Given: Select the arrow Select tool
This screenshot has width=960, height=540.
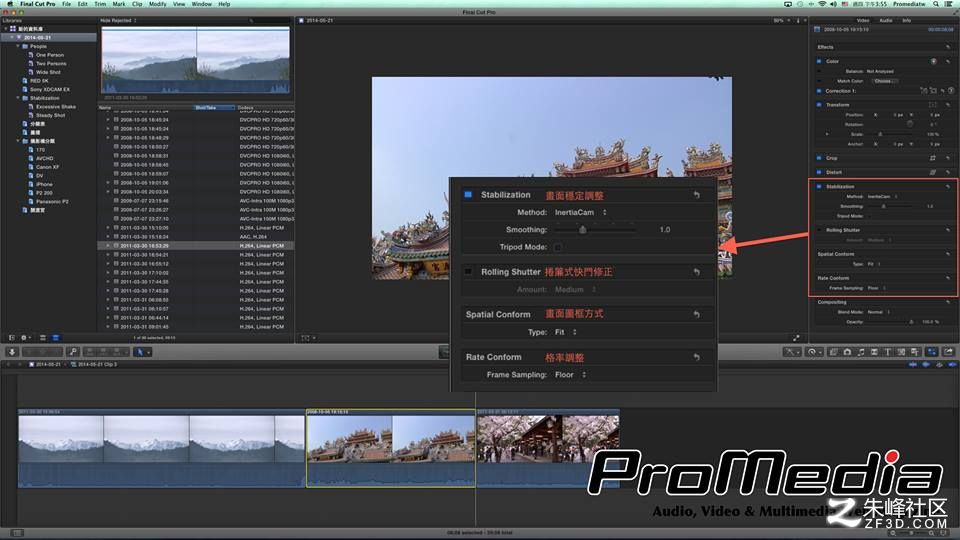Looking at the screenshot, I should (142, 352).
